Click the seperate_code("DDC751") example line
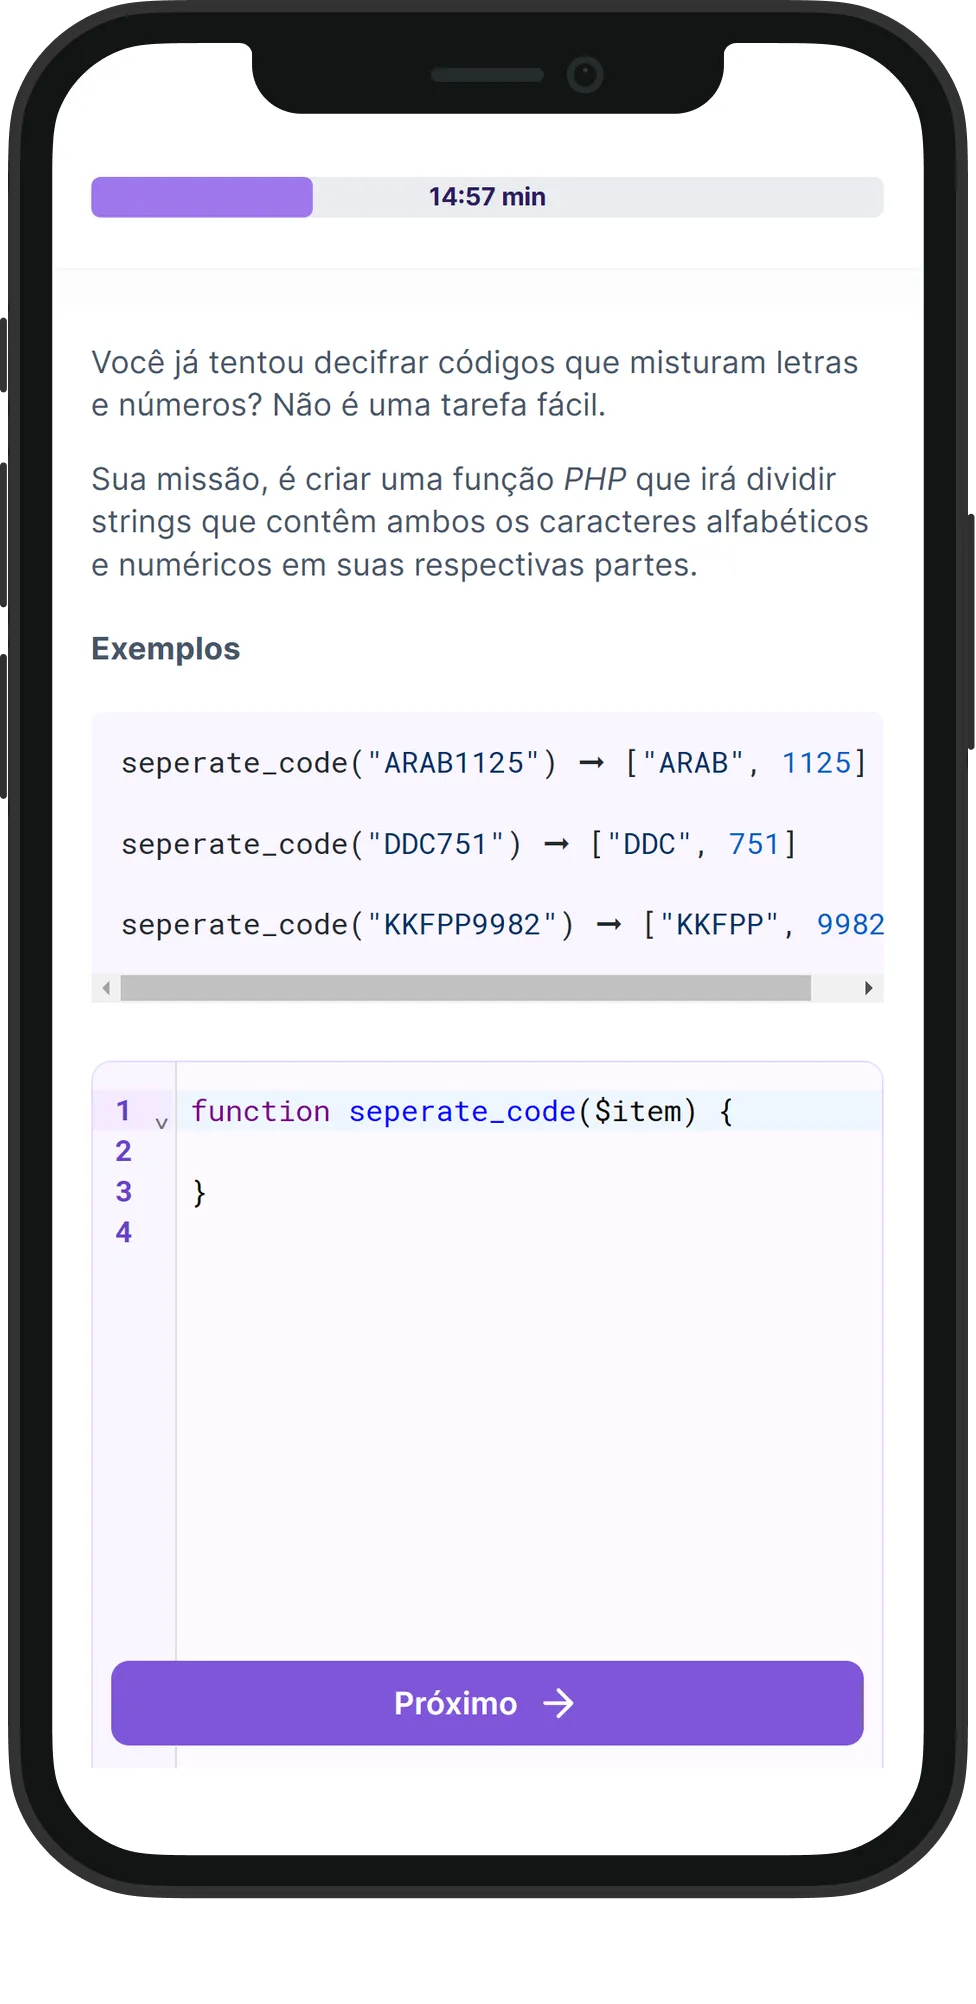Screen dimensions: 976x2004 [x=459, y=844]
